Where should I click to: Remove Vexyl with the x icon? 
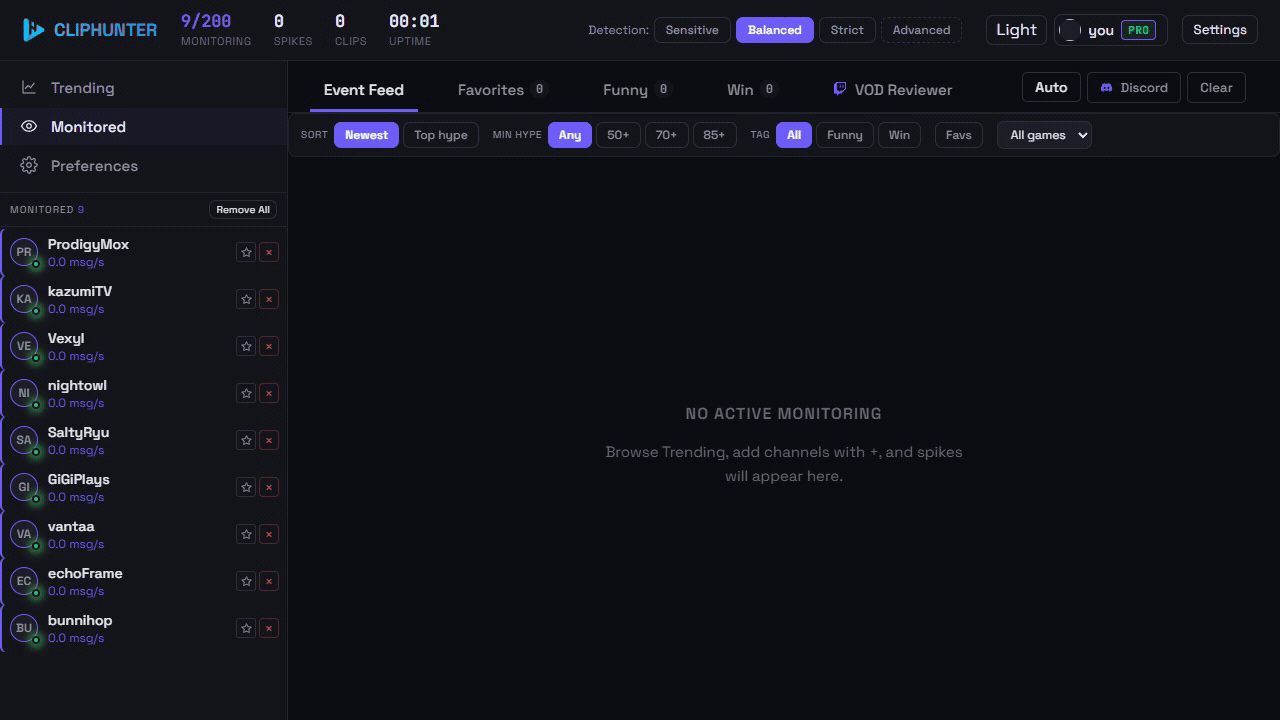point(268,346)
